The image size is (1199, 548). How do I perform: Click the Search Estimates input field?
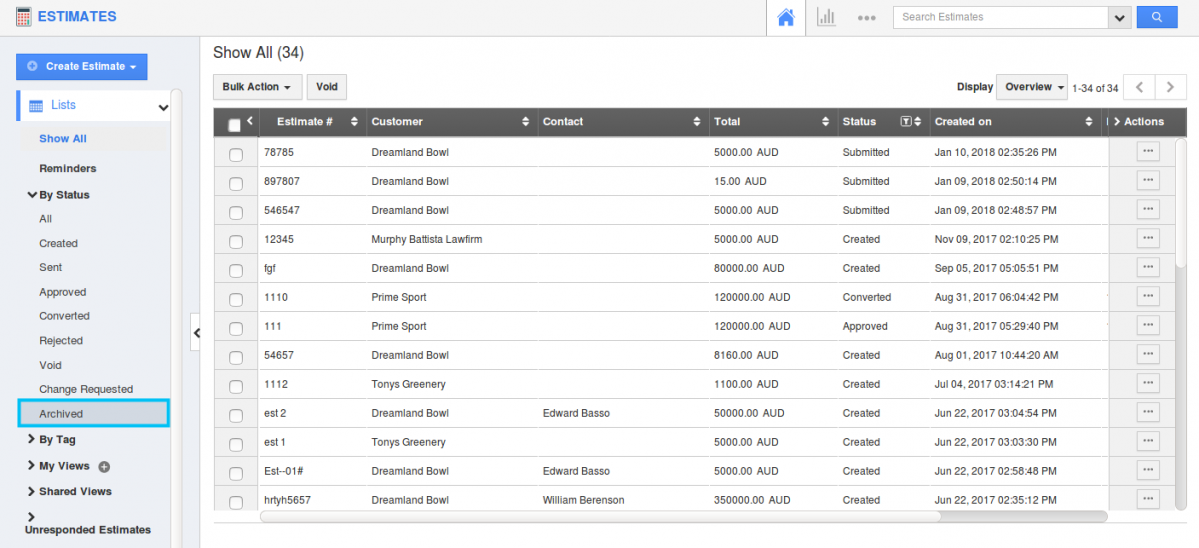coord(1000,17)
